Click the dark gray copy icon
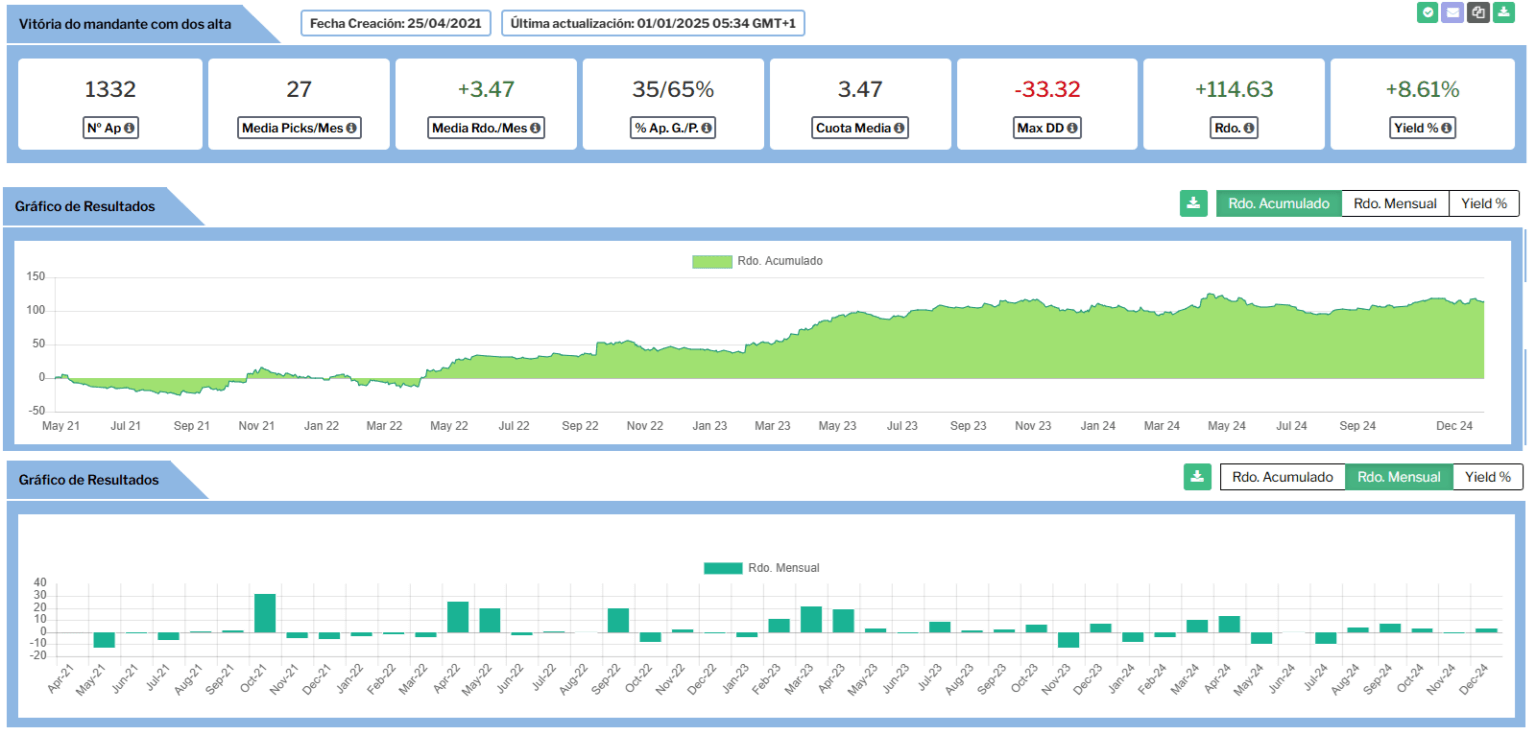1536x735 pixels. 1477,13
